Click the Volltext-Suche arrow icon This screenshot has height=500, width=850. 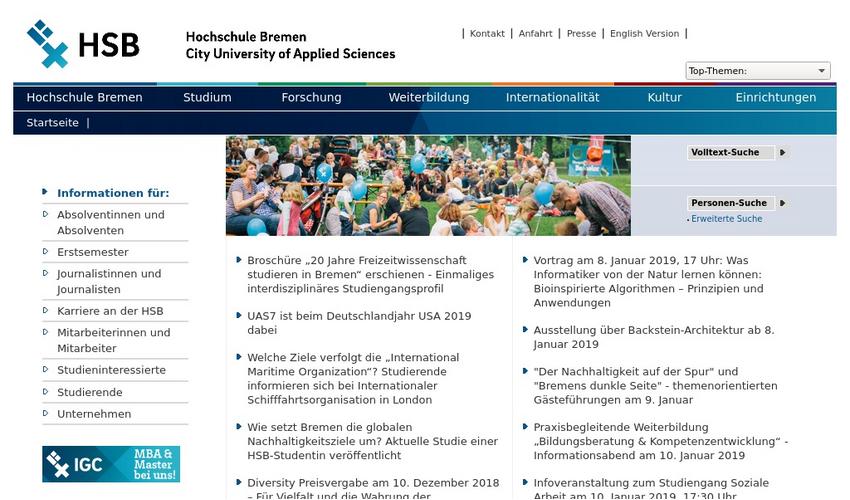click(x=783, y=153)
